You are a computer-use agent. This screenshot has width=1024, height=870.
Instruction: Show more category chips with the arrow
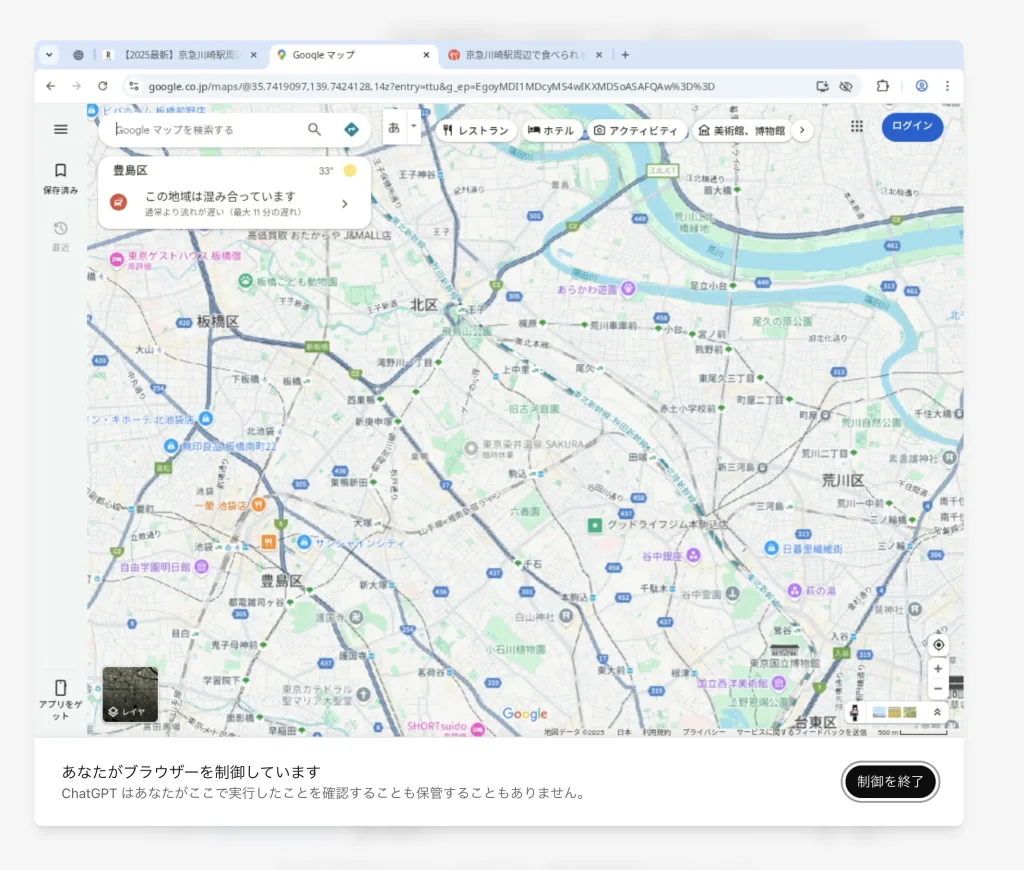coord(802,130)
